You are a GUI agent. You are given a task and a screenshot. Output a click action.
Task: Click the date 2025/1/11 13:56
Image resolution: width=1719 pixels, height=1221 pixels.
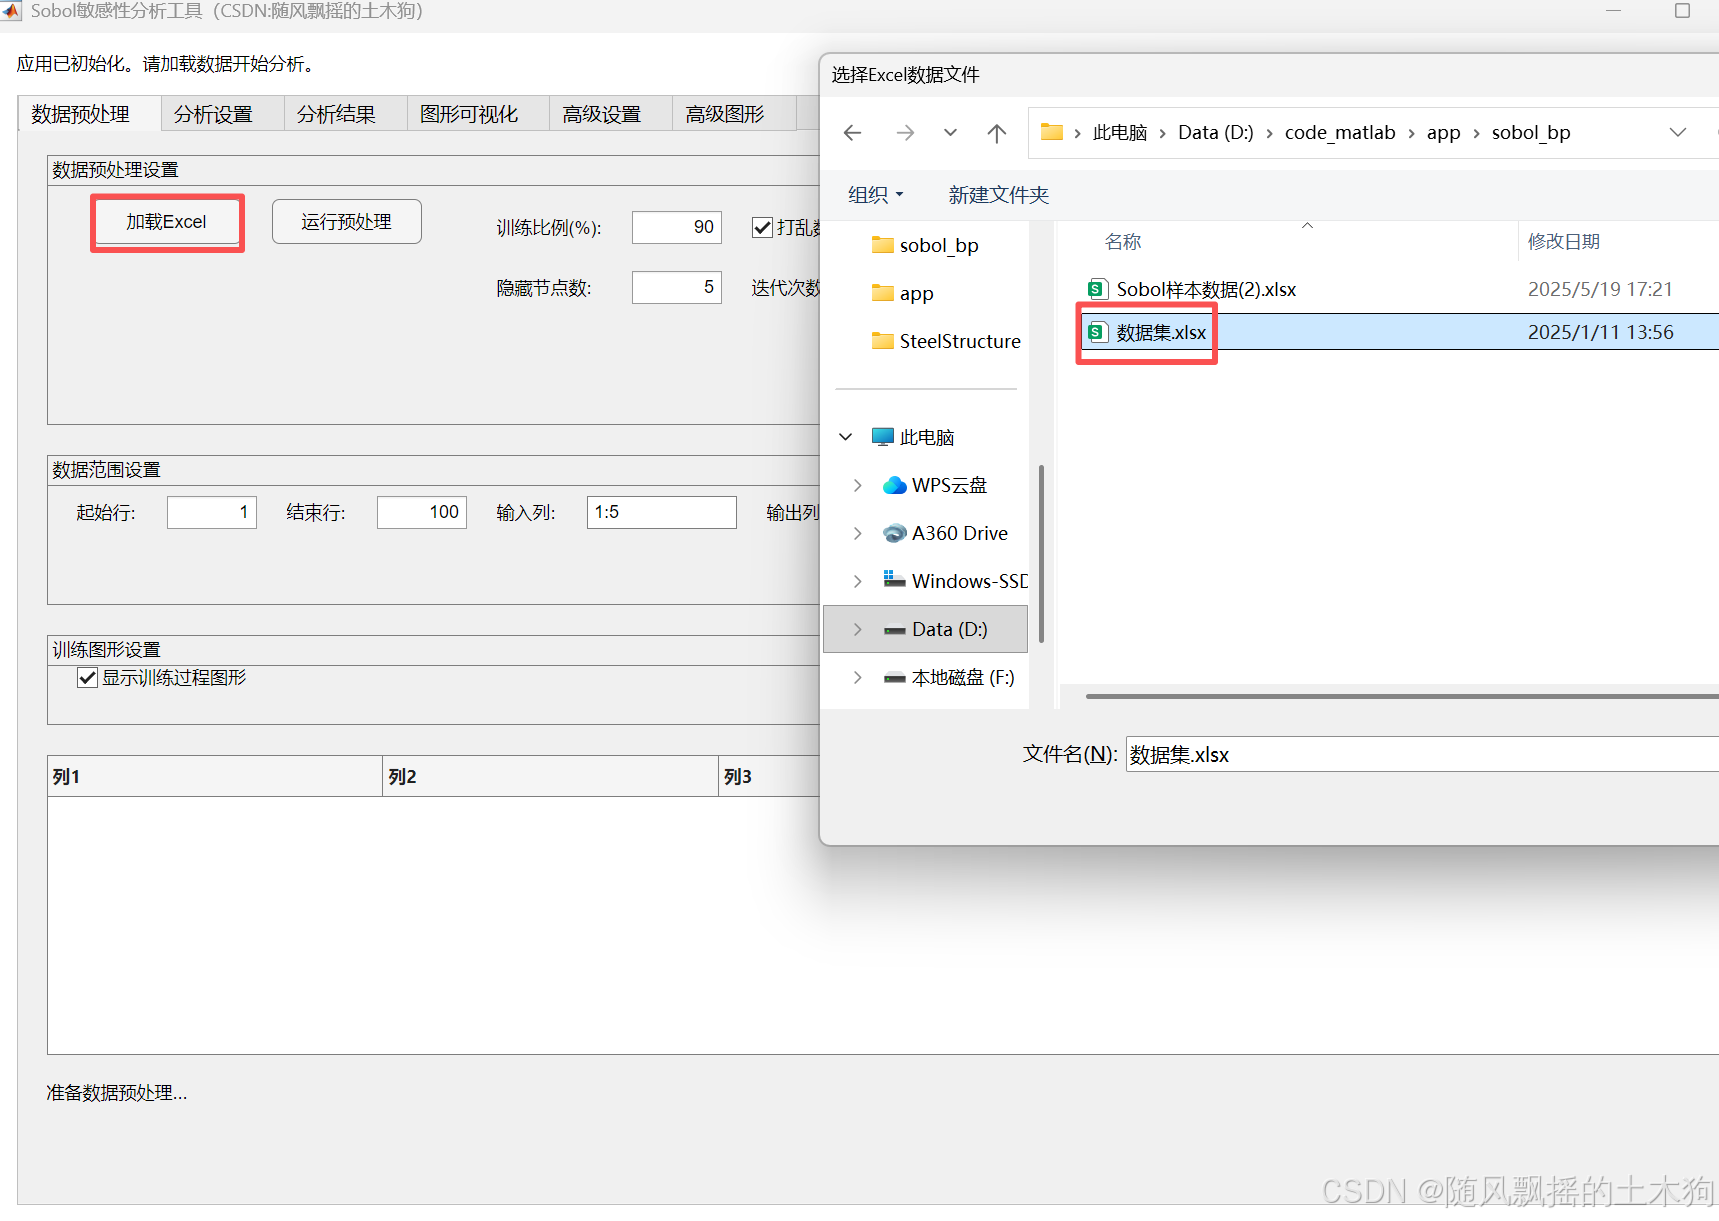point(1600,332)
